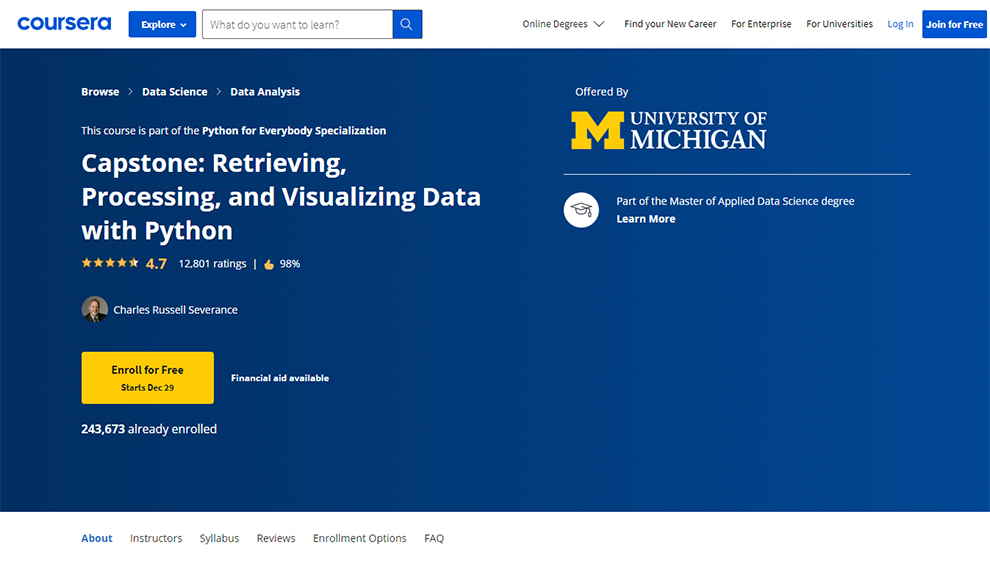Viewport: 990px width, 564px height.
Task: Navigate to Data Science breadcrumb
Action: click(x=174, y=92)
